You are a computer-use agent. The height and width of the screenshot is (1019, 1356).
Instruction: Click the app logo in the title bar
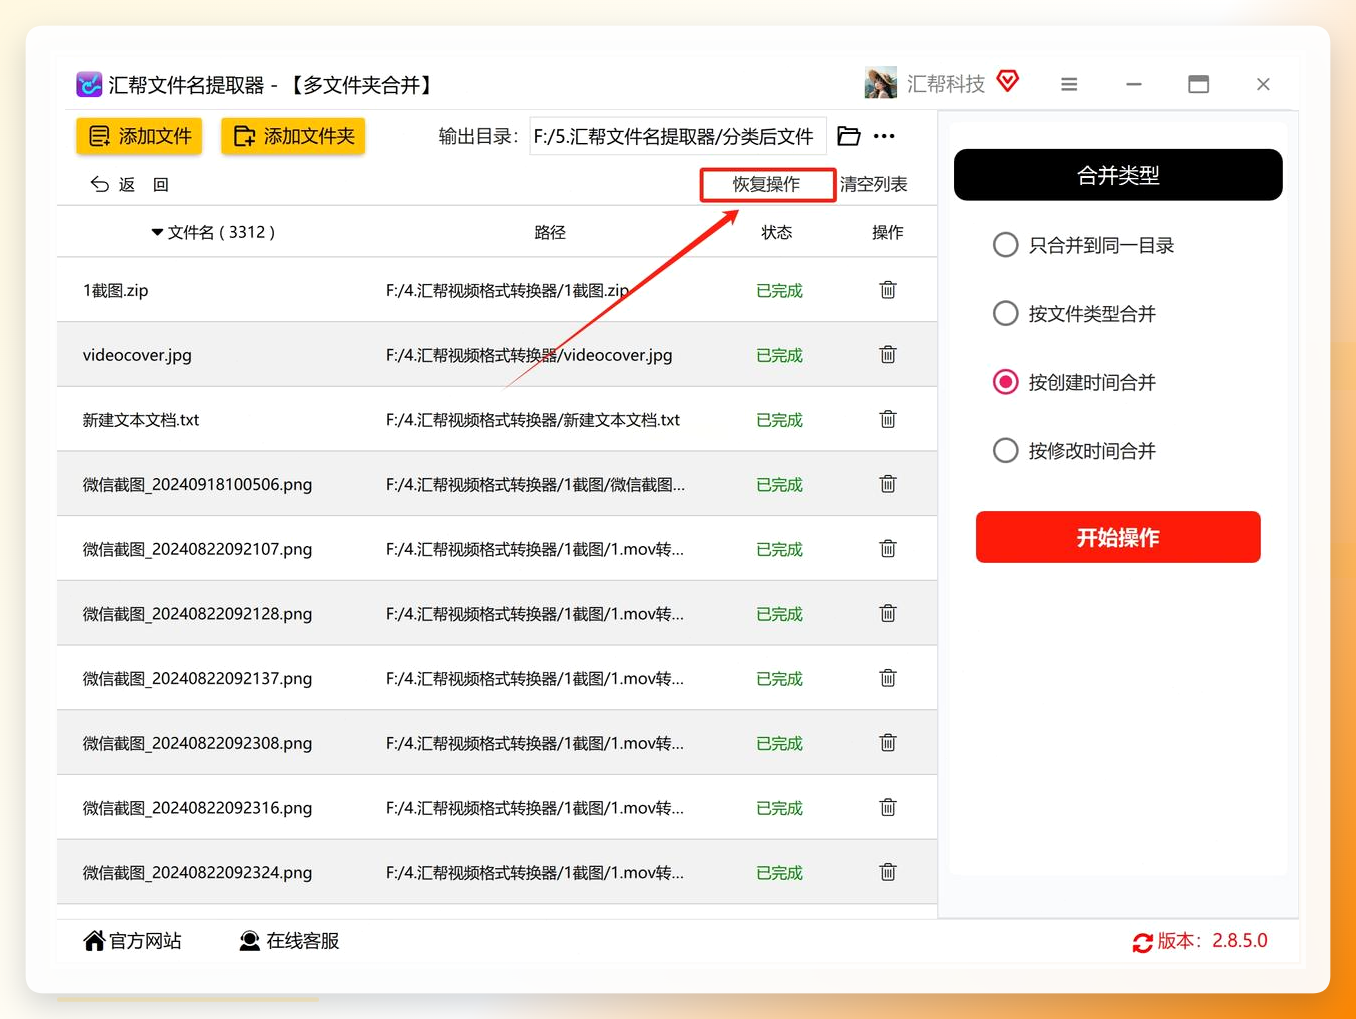tap(89, 84)
